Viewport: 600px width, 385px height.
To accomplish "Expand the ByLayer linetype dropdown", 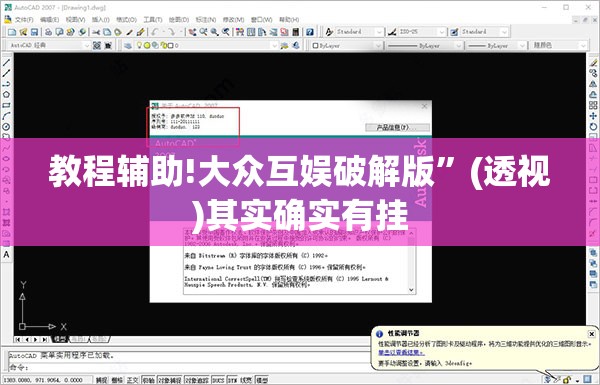I will [x=458, y=46].
